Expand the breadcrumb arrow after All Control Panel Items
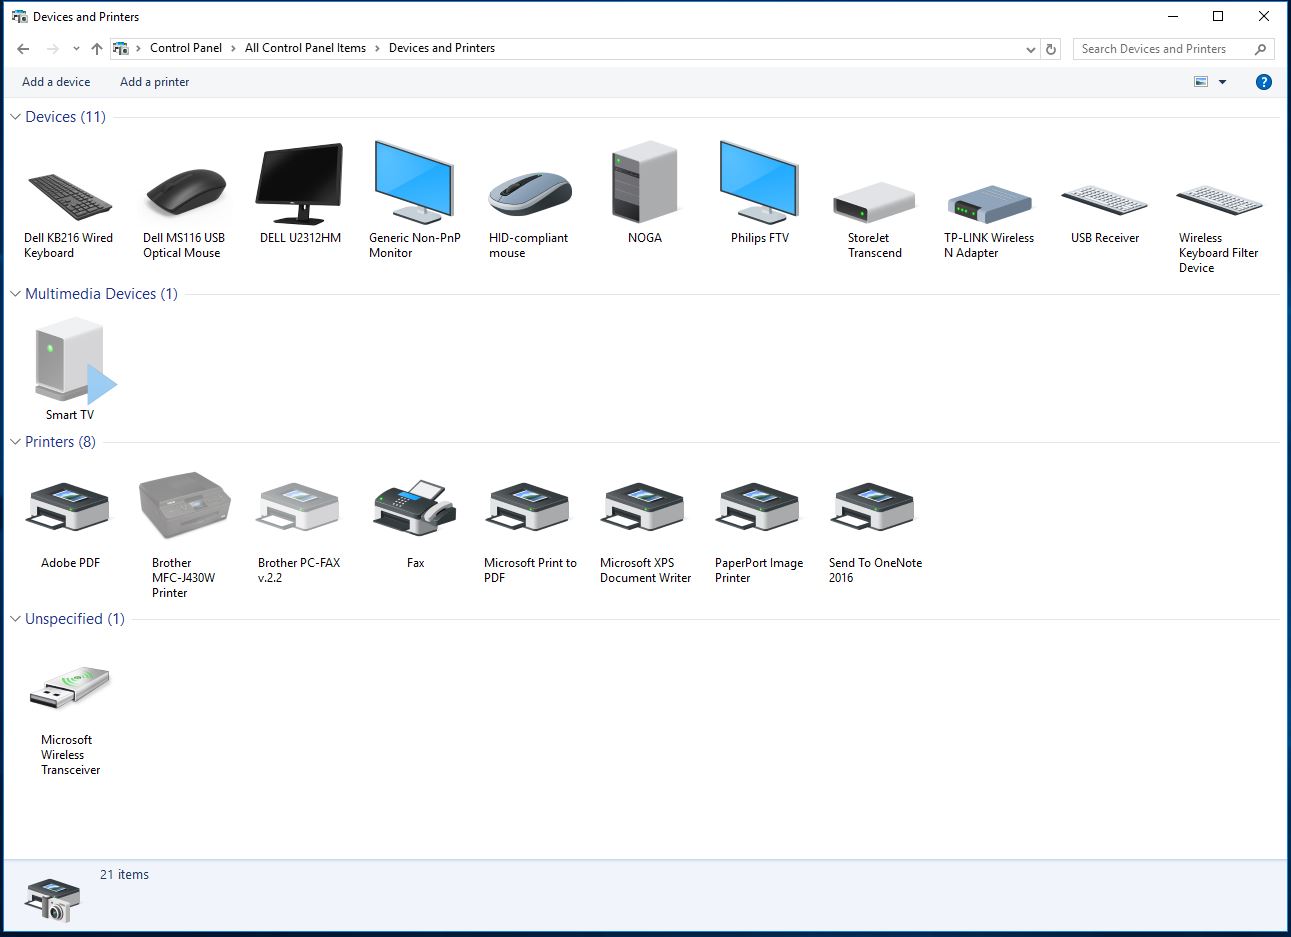Screen dimensions: 1291x937 tap(378, 48)
